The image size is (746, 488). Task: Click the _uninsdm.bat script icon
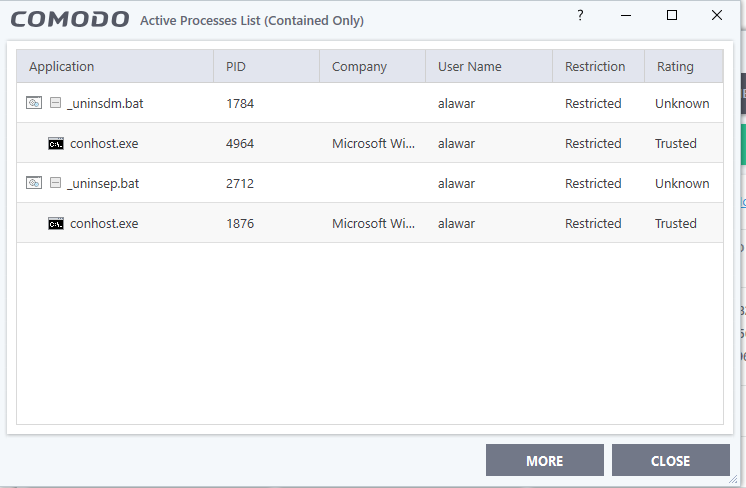tap(34, 103)
